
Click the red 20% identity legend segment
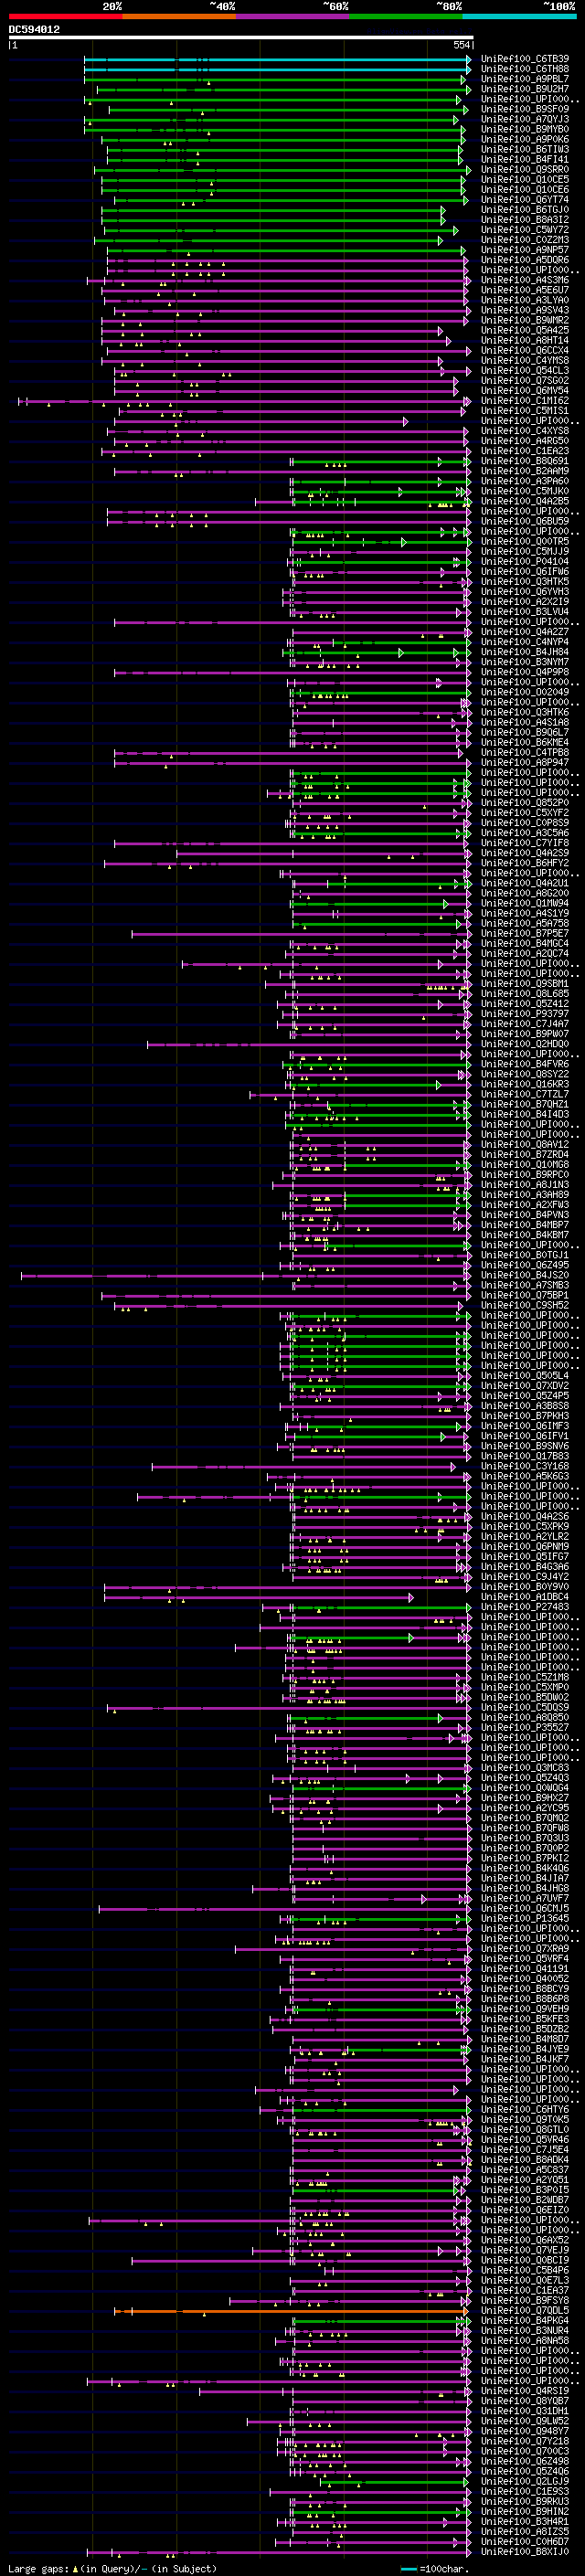coord(65,16)
